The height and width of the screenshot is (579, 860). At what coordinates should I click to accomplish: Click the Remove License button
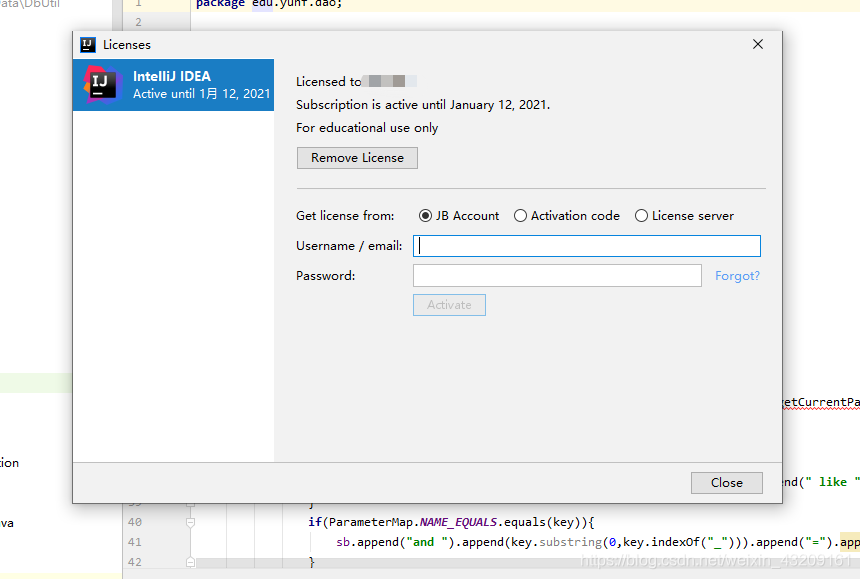pos(357,158)
